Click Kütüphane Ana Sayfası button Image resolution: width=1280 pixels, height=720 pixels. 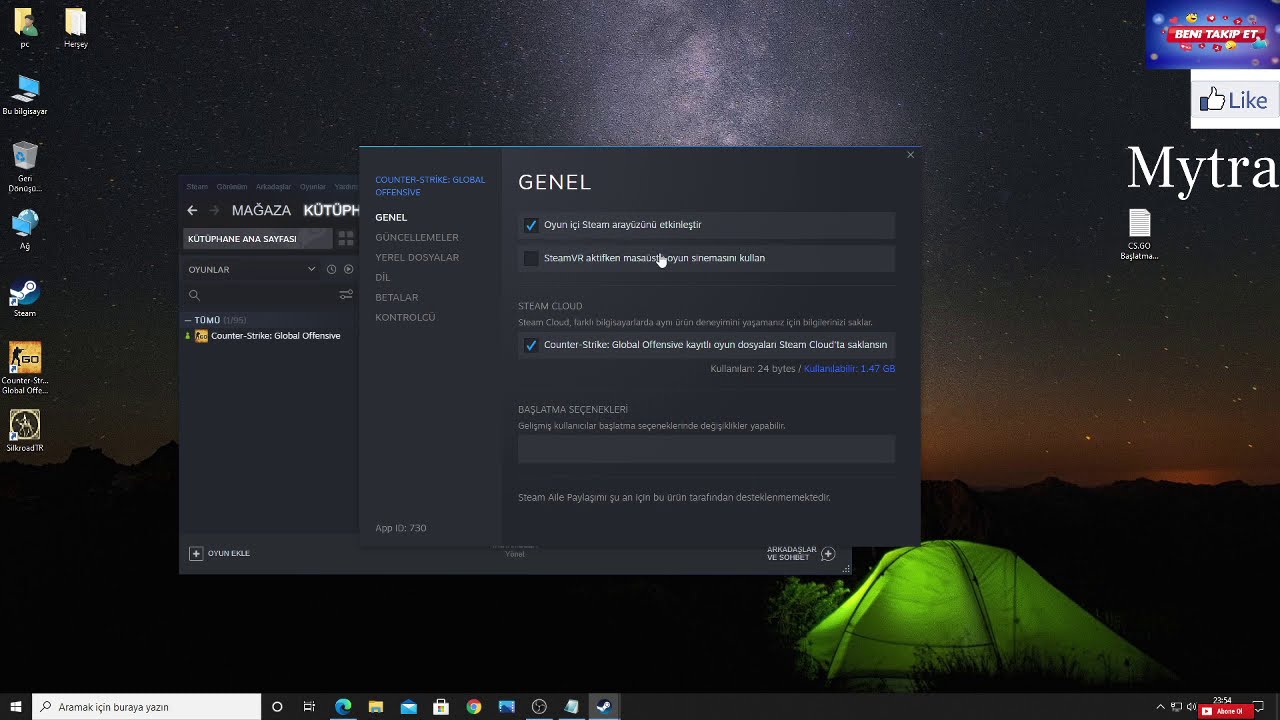258,239
